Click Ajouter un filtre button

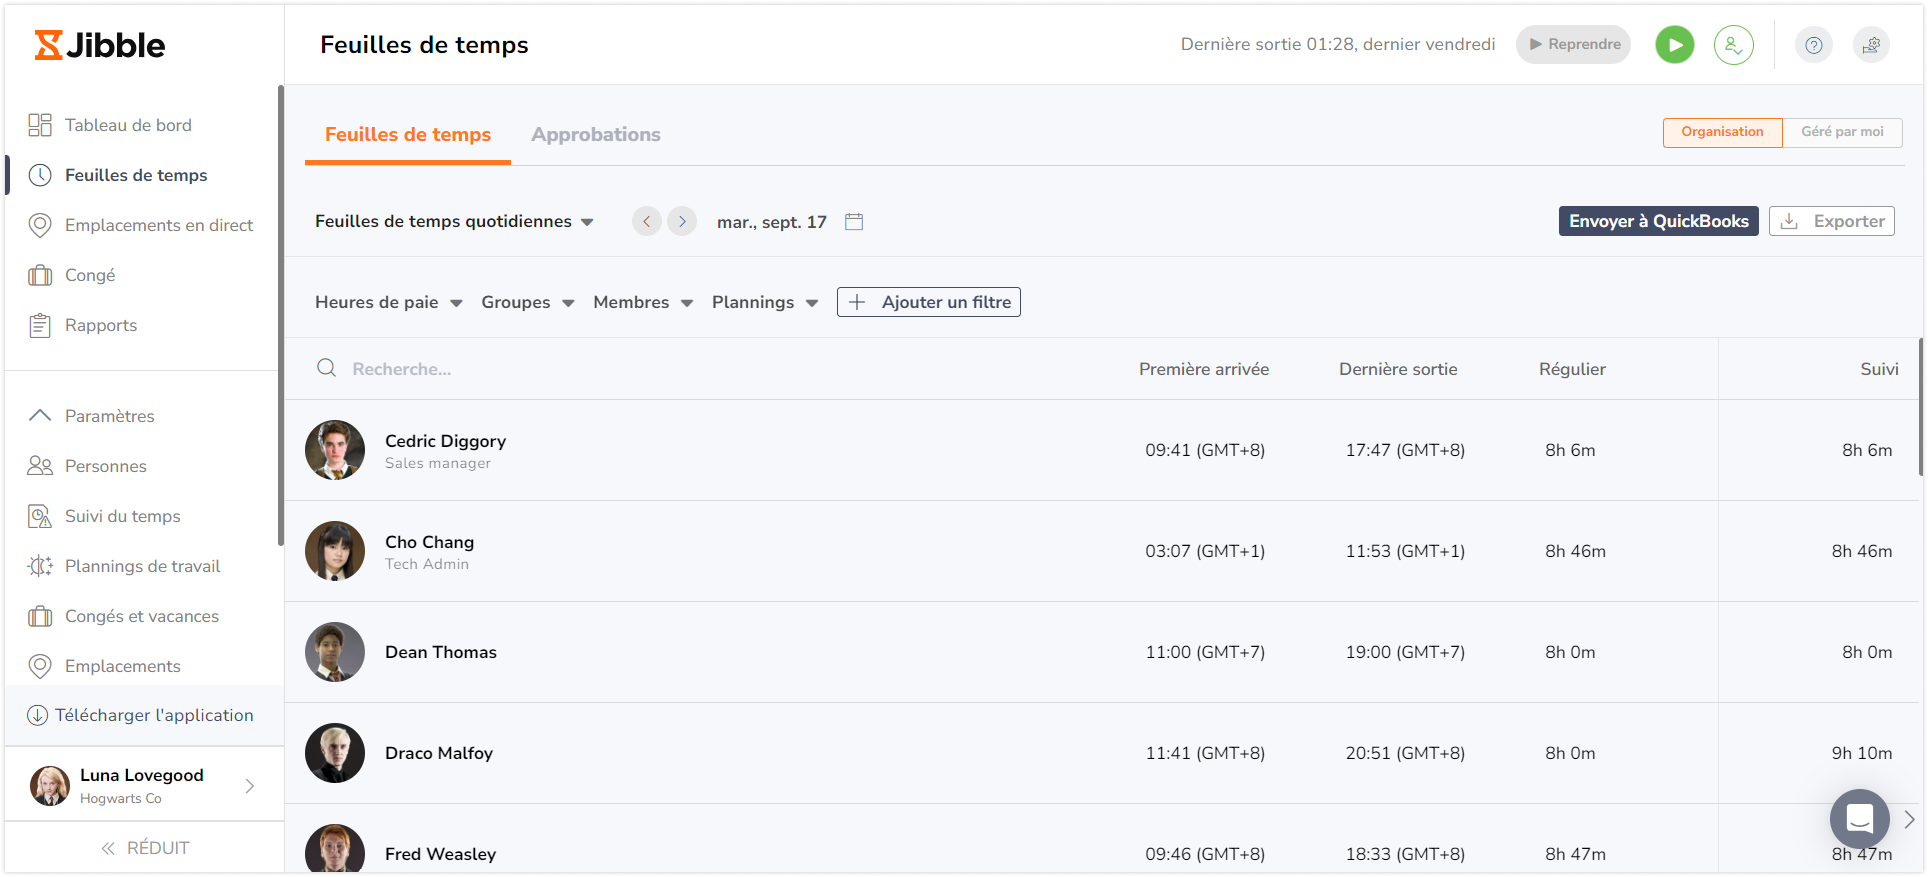pyautogui.click(x=929, y=302)
